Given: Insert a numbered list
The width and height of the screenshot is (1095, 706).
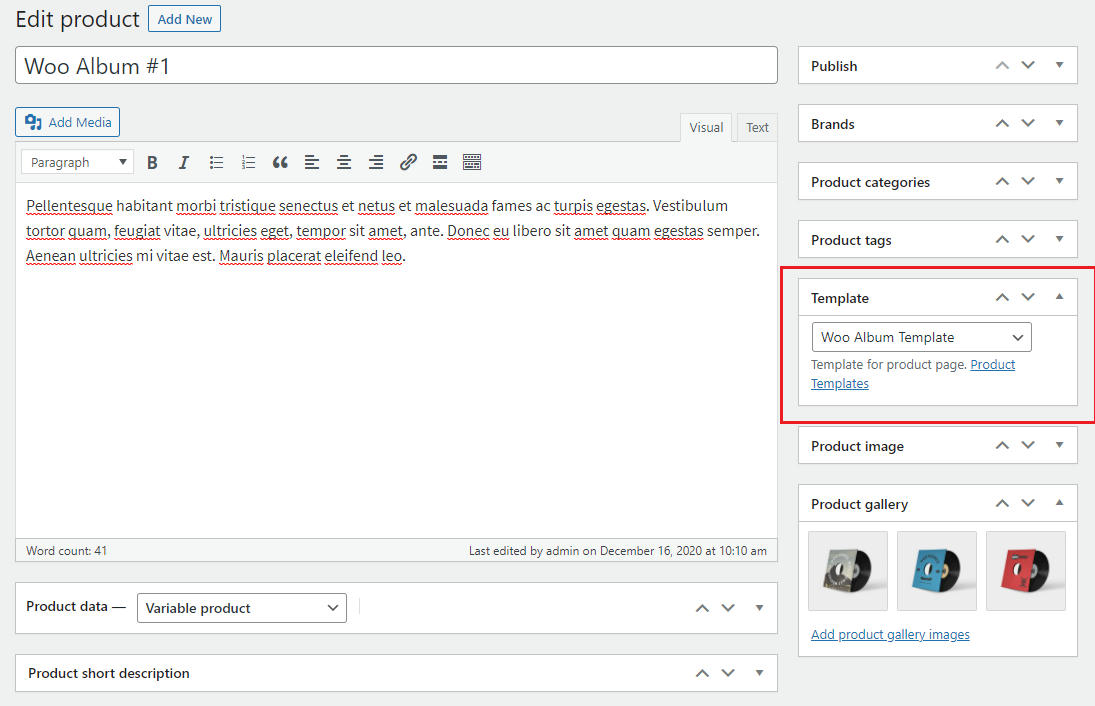Looking at the screenshot, I should point(248,163).
